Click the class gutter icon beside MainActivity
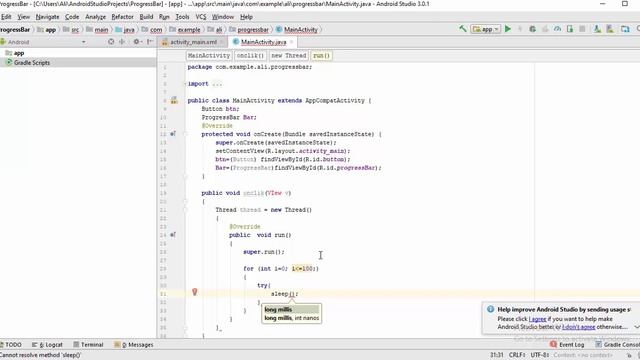 point(174,100)
